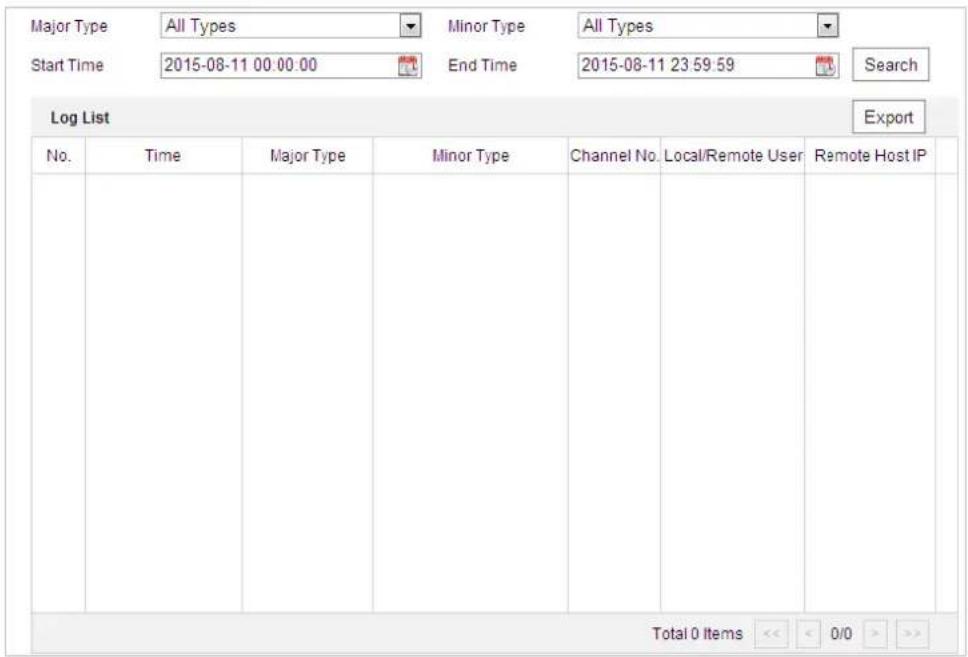Select the Minor Type column header
This screenshot has width=968, height=657.
470,156
